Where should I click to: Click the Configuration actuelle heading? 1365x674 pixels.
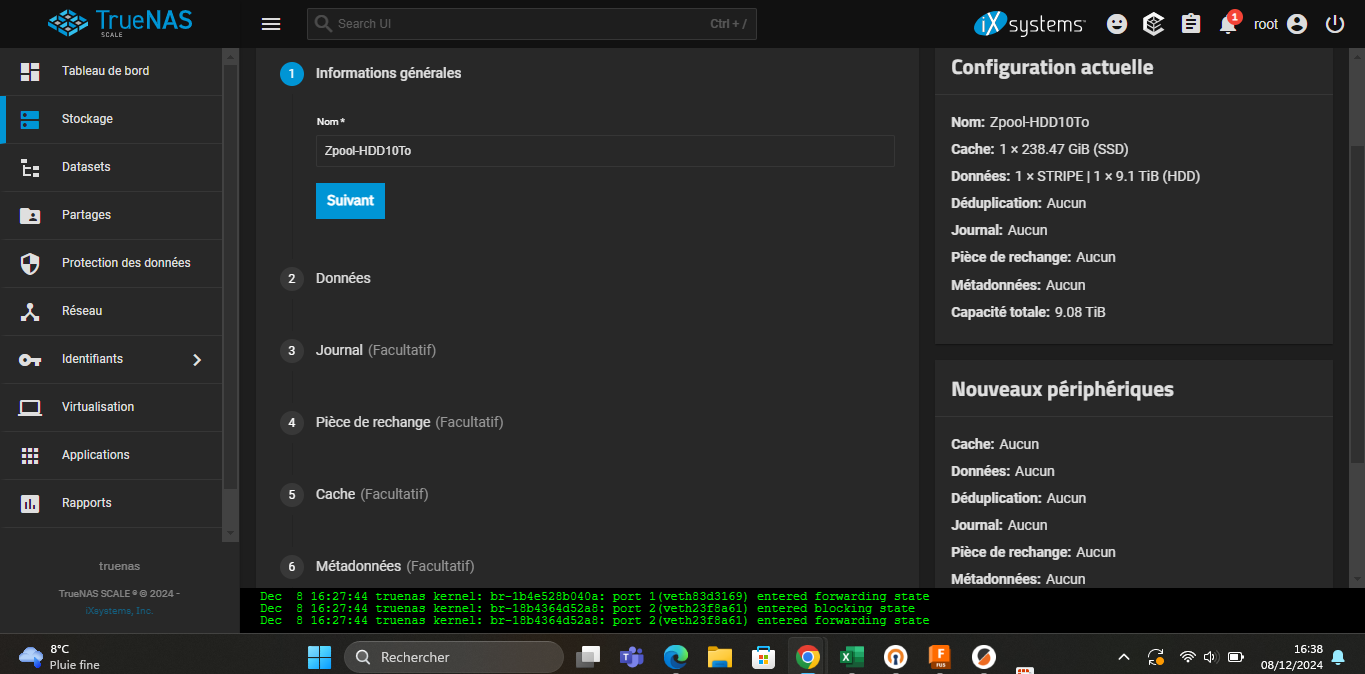(1052, 67)
